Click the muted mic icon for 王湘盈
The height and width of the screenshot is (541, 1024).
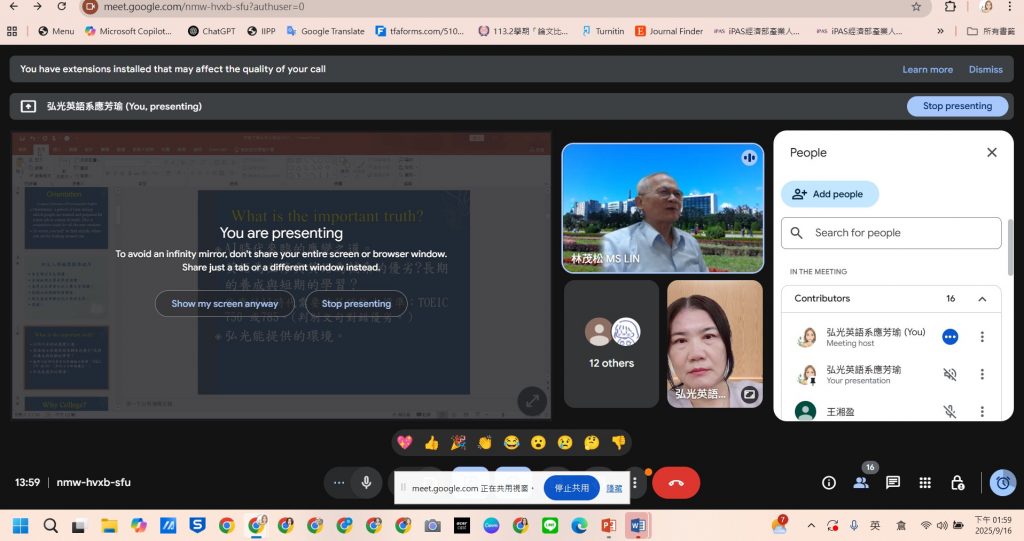point(950,412)
